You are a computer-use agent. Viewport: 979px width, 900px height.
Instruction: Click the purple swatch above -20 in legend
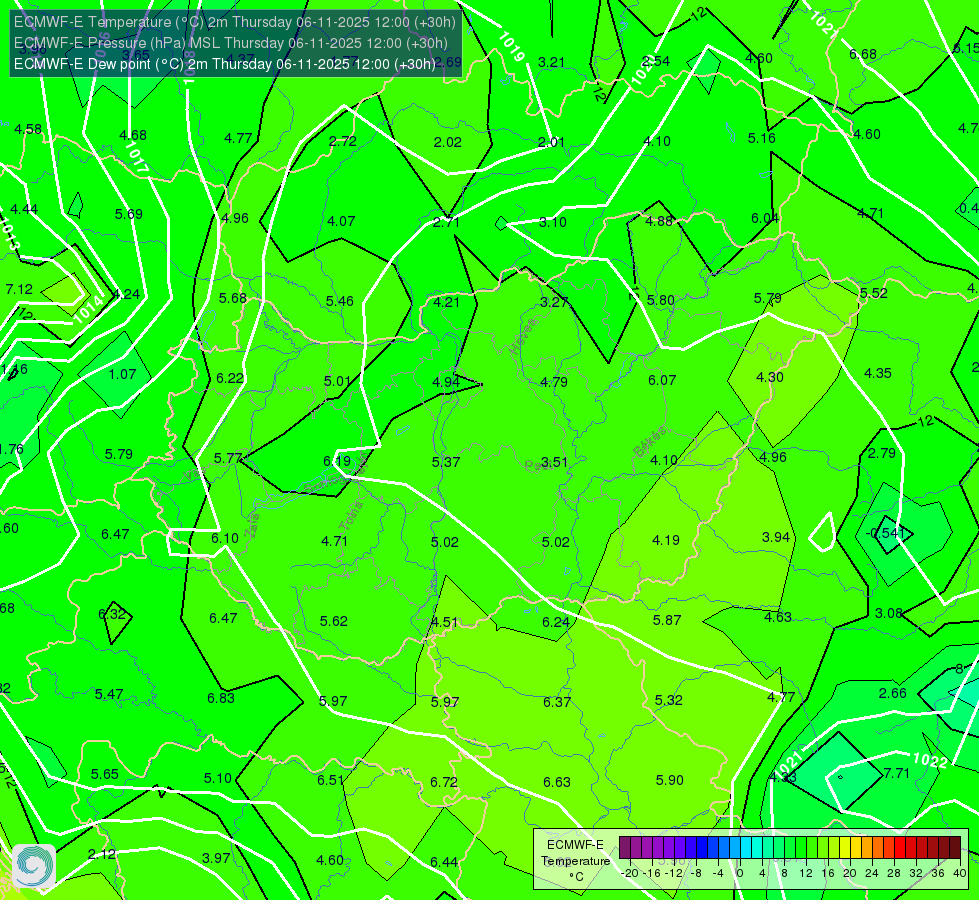tap(625, 848)
